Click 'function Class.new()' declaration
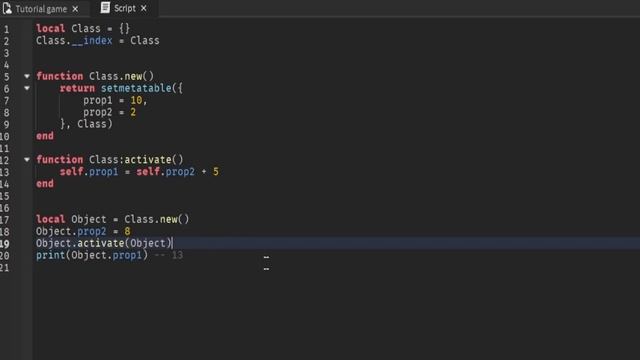 (x=95, y=76)
